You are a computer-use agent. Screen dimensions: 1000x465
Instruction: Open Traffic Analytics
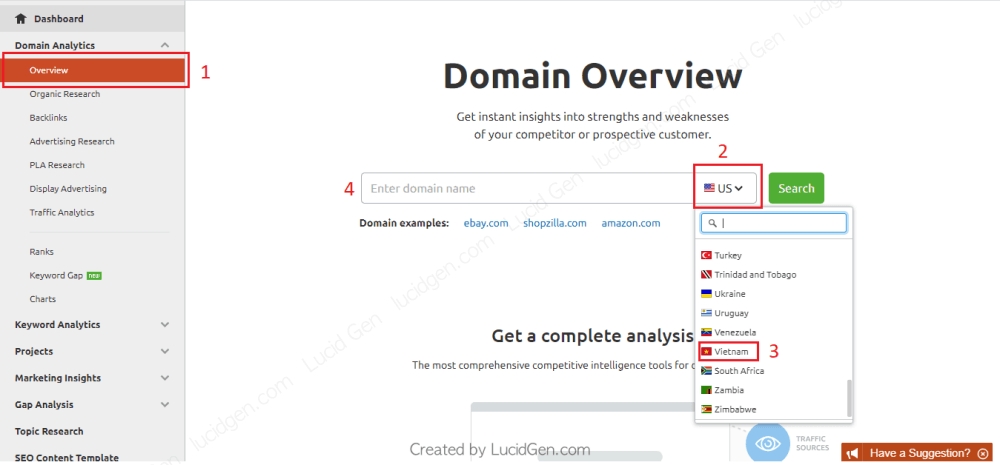(61, 212)
